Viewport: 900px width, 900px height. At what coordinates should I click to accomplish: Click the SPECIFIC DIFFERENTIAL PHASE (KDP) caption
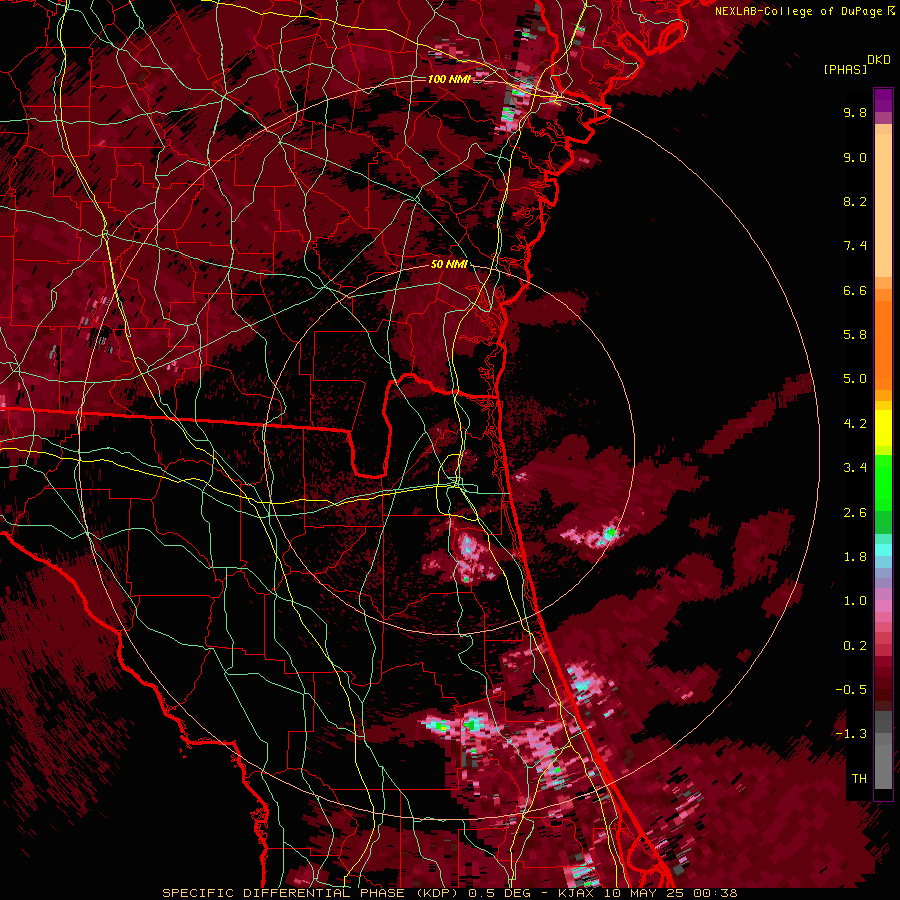pyautogui.click(x=311, y=893)
